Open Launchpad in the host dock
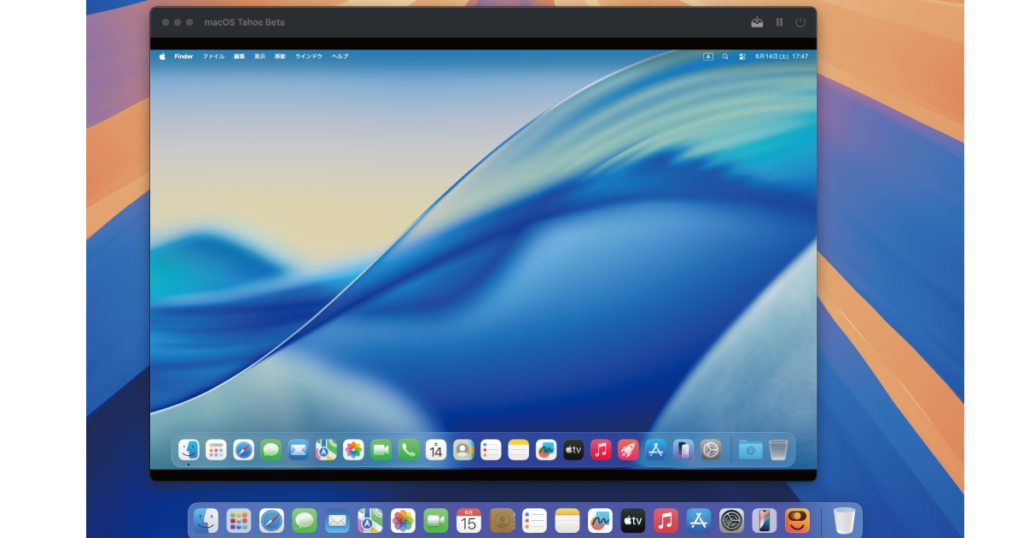This screenshot has height=538, width=1024. [x=238, y=520]
